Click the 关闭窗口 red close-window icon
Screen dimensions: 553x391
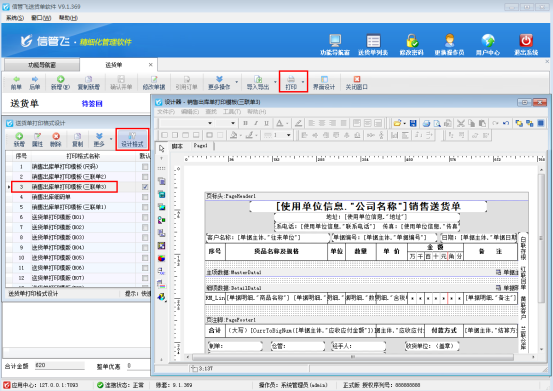pyautogui.click(x=357, y=83)
